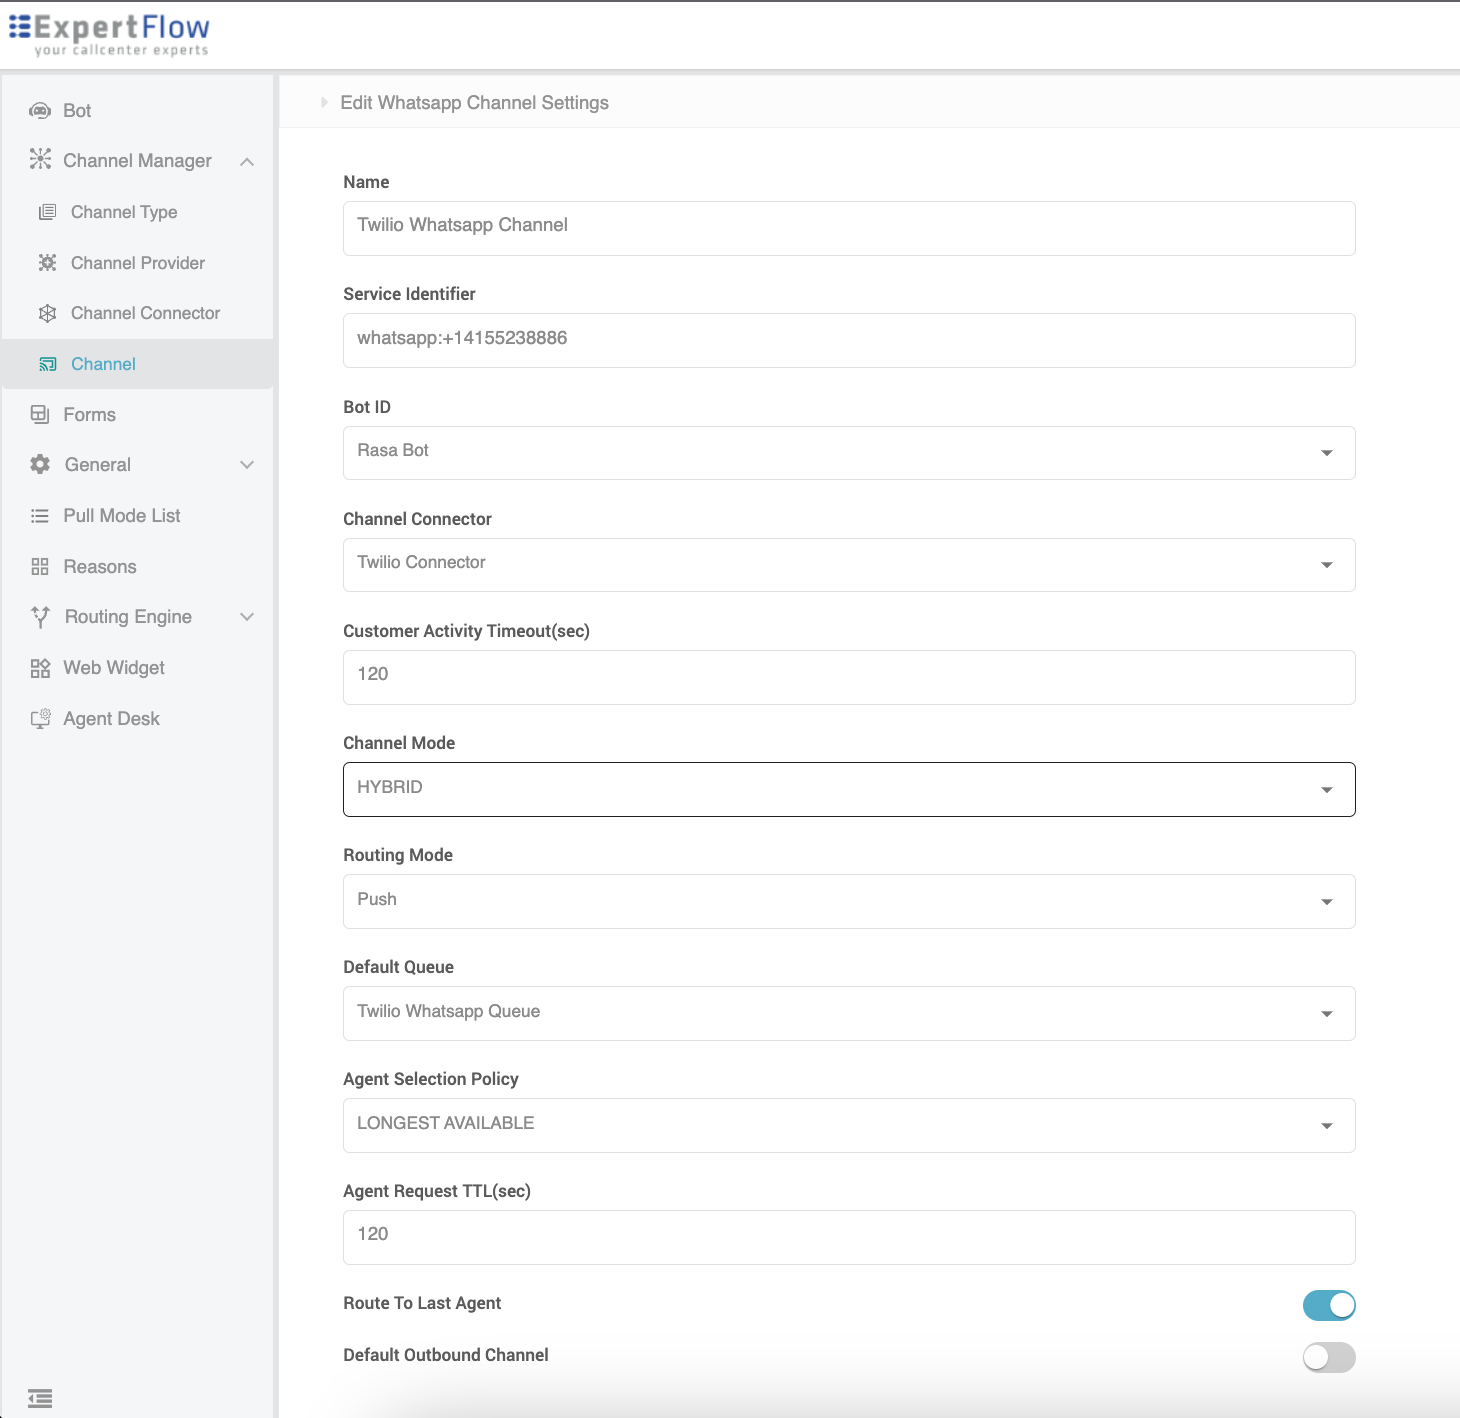The height and width of the screenshot is (1418, 1460).
Task: Open the Channel Type menu item
Action: click(124, 212)
